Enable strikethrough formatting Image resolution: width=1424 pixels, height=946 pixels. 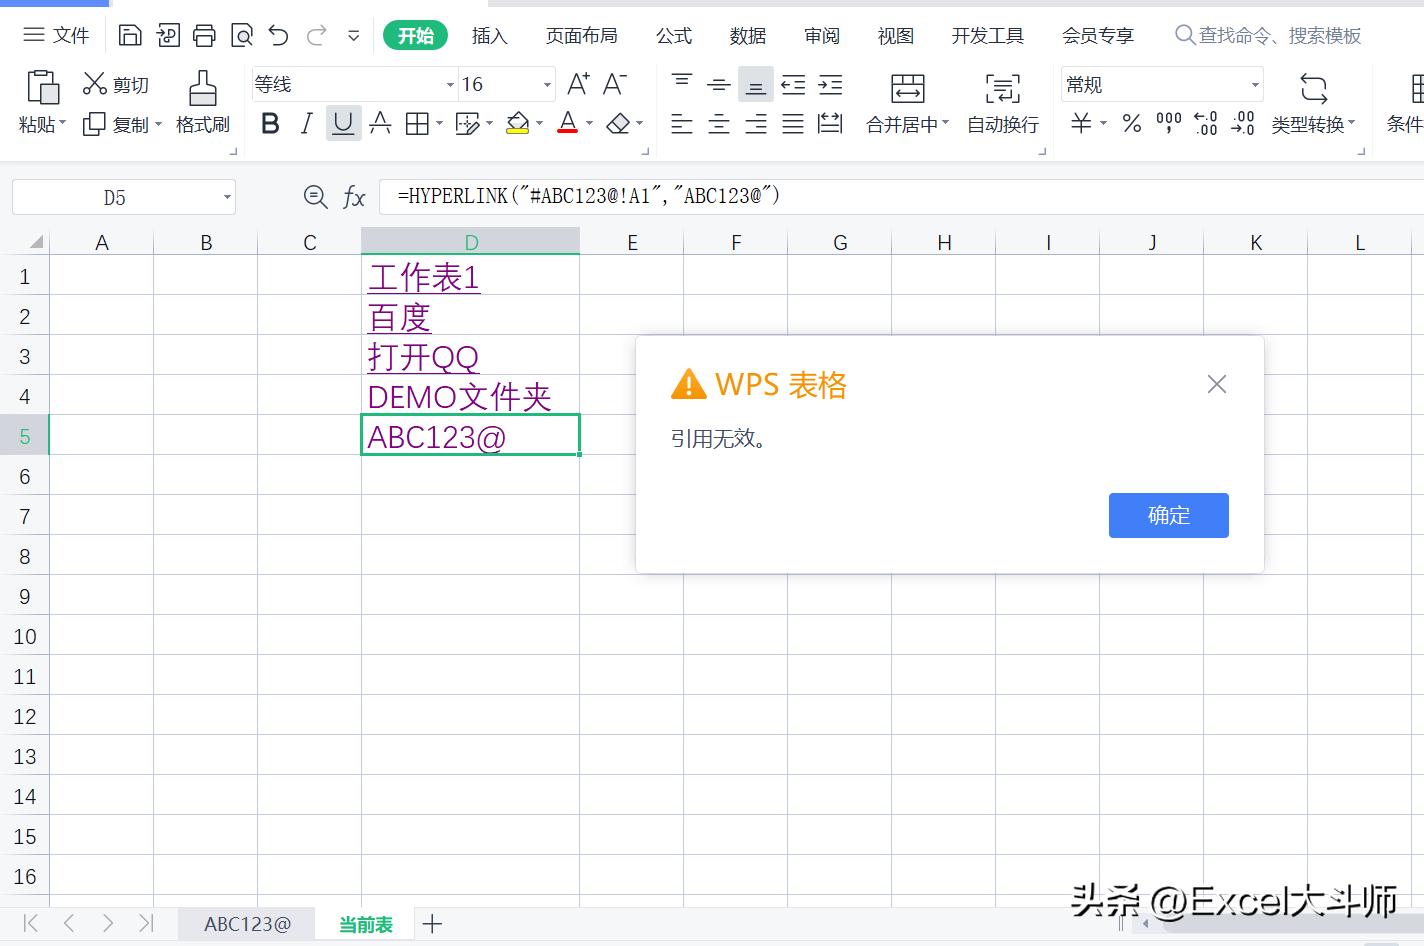(380, 123)
